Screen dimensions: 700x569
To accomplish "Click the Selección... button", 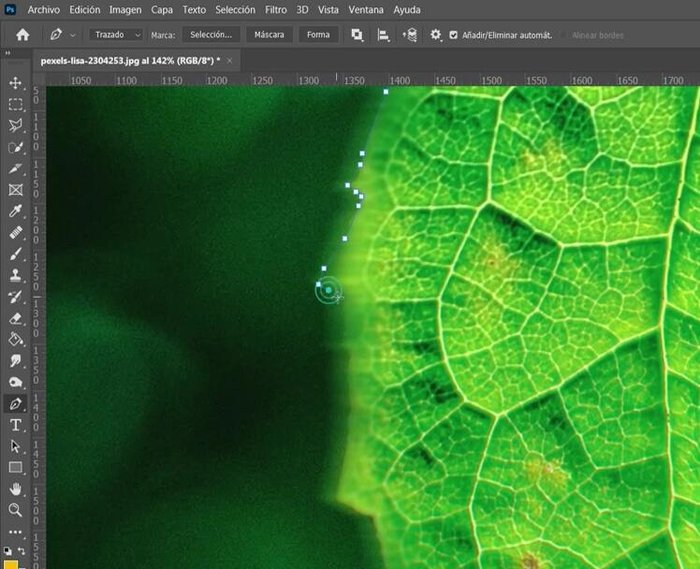I will [211, 35].
